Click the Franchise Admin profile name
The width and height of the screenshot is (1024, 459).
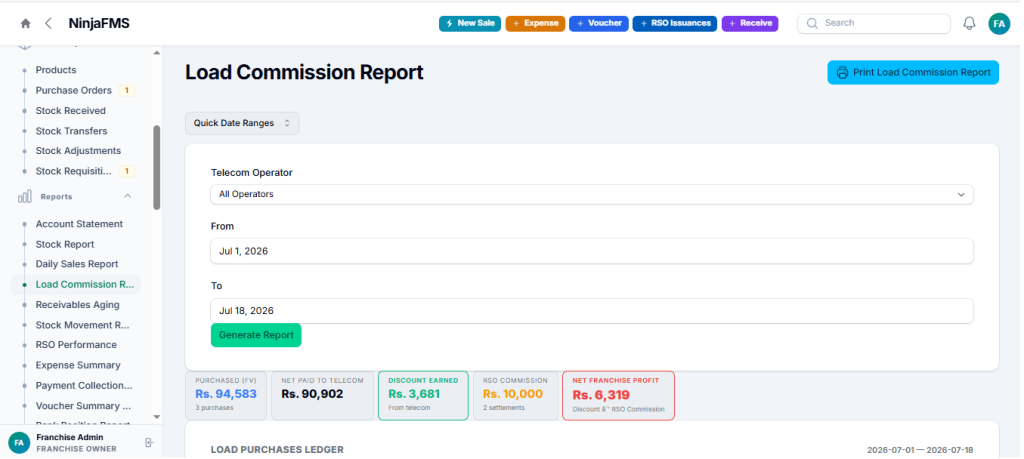pos(69,437)
